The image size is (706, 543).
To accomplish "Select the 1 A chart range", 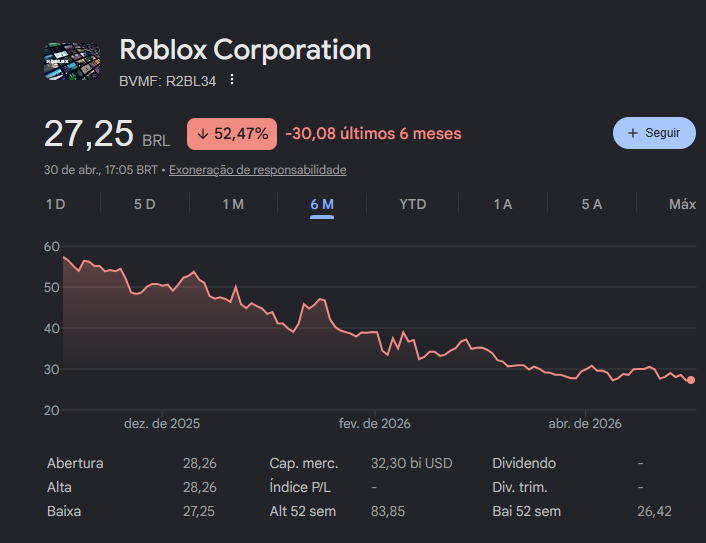I will (x=503, y=204).
